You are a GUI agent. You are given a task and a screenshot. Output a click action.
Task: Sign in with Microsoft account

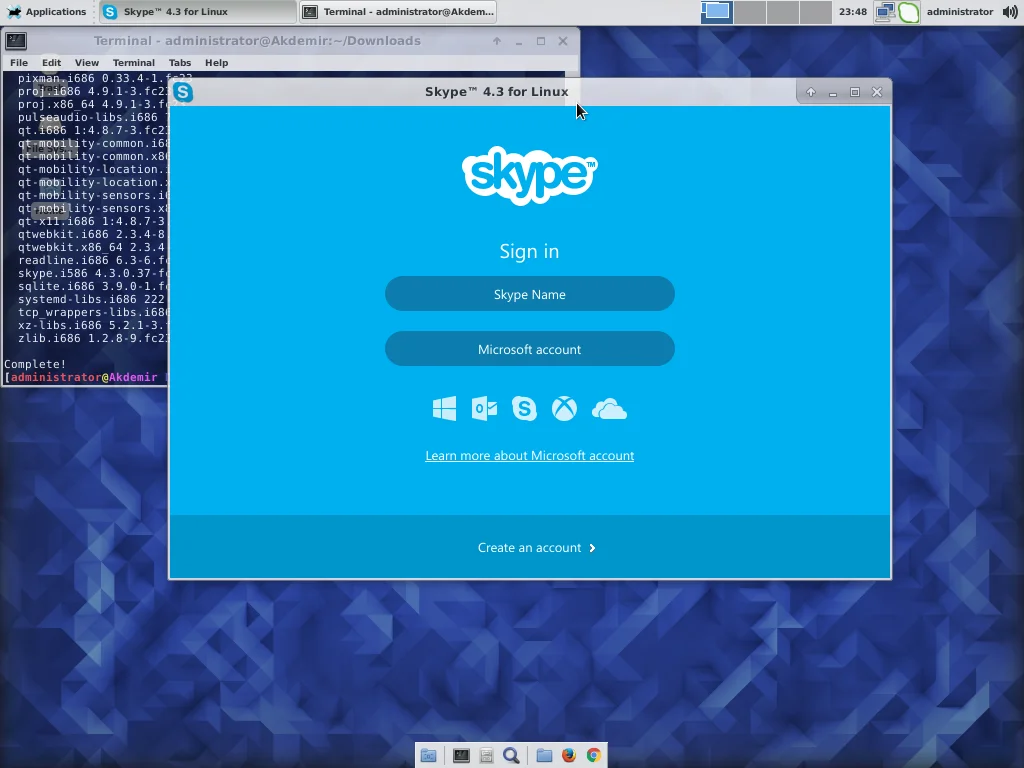(x=530, y=349)
